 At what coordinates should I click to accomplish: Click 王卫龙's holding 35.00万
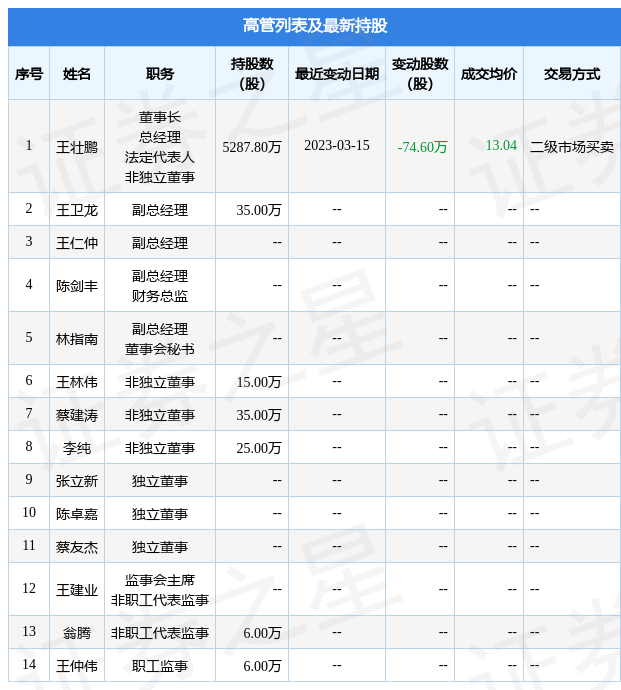[259, 210]
